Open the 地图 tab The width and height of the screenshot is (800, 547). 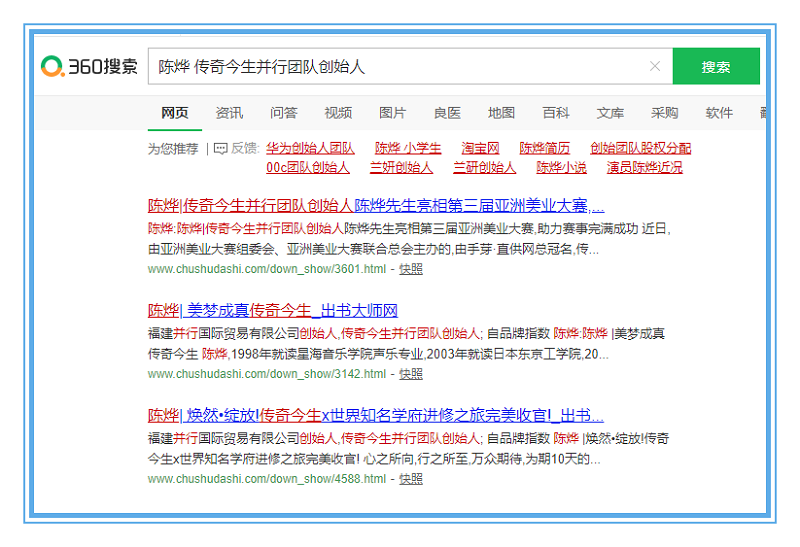point(501,113)
